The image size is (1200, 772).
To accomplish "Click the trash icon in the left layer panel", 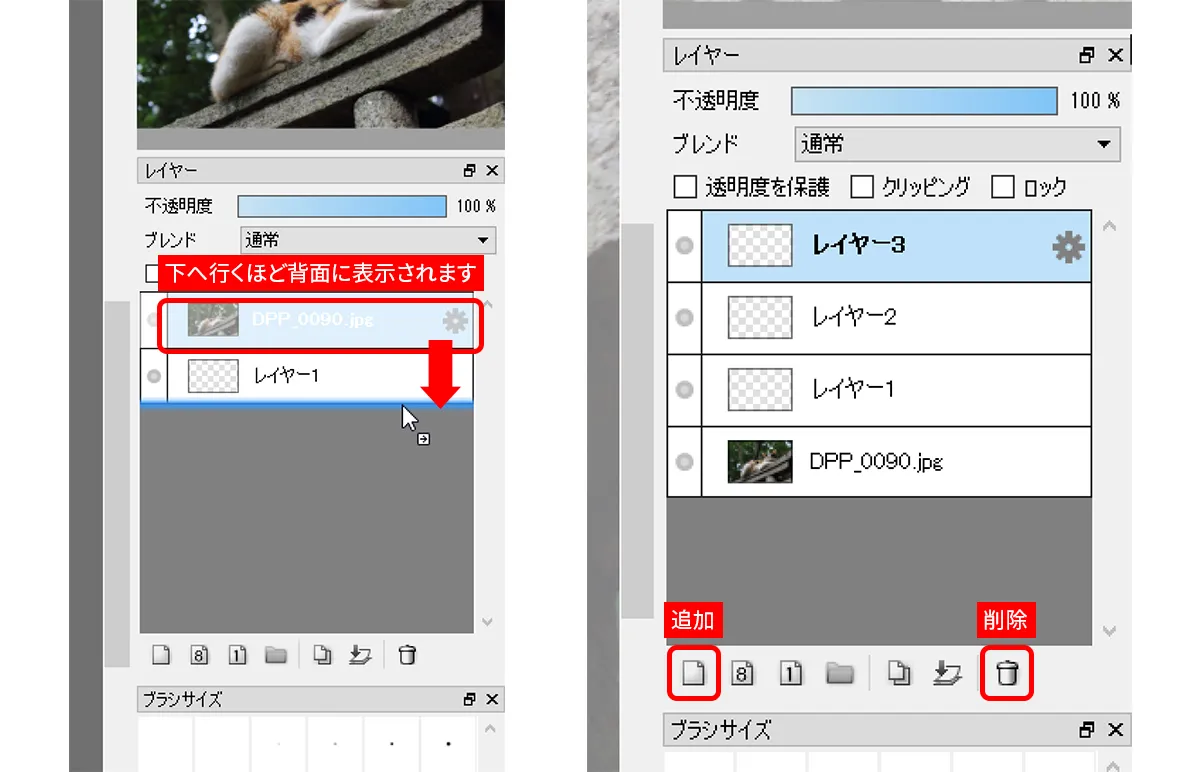I will pos(407,655).
